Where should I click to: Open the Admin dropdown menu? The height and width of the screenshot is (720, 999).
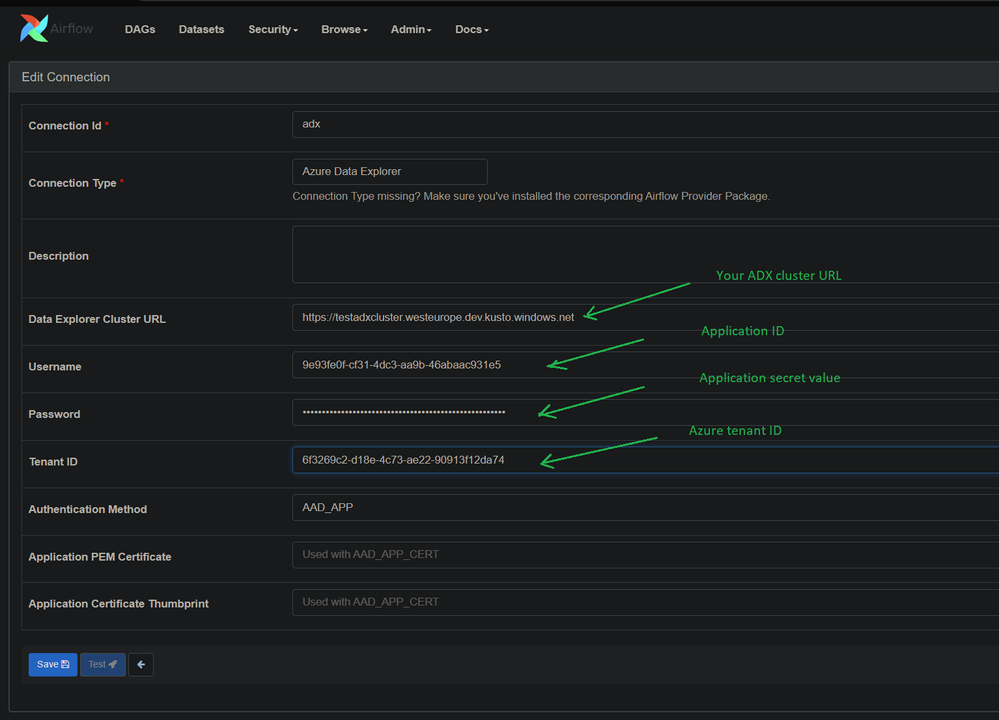(x=411, y=30)
